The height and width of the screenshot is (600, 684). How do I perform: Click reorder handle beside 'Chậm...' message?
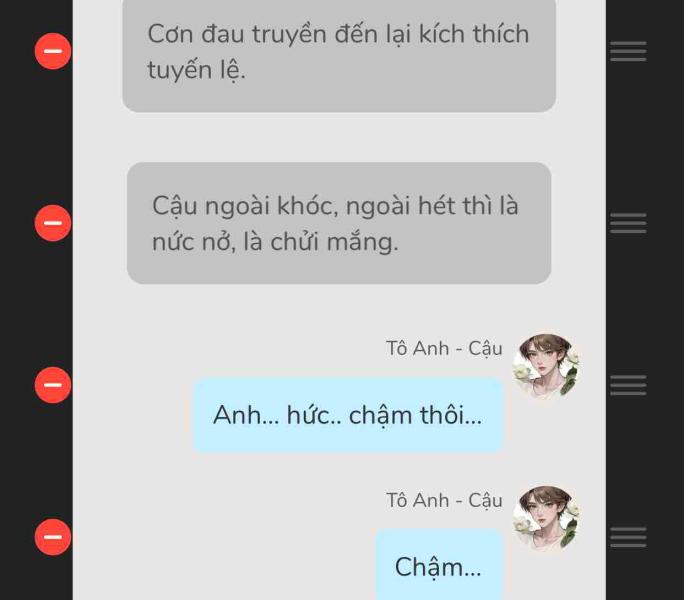pos(628,537)
